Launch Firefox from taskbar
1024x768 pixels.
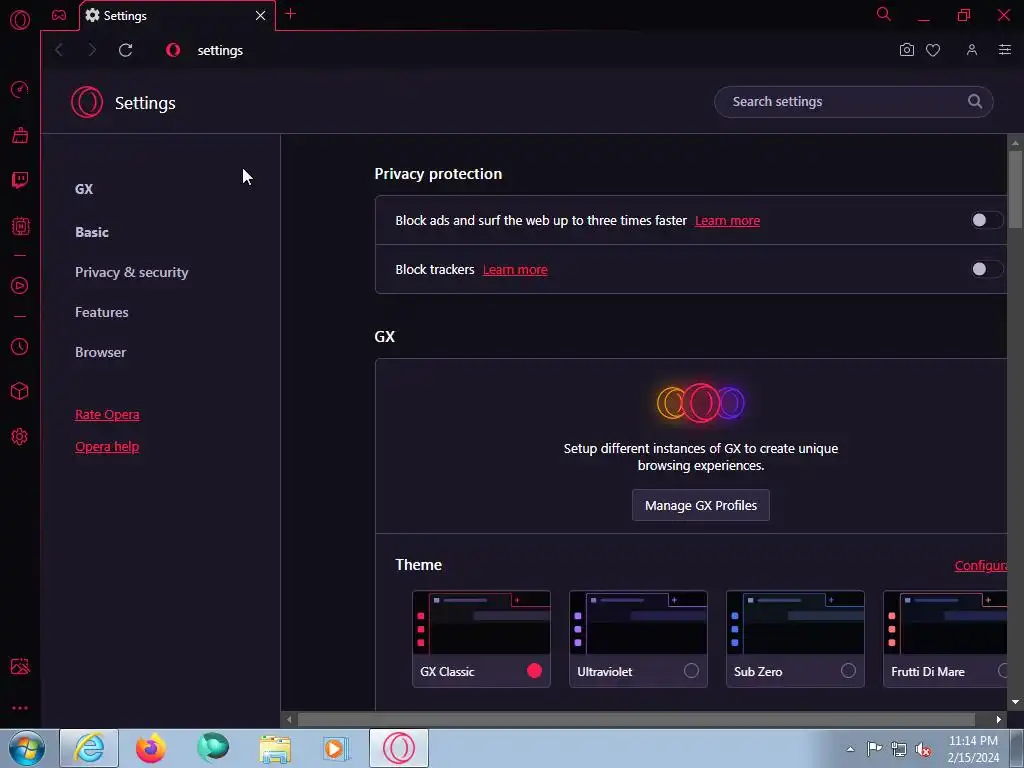click(x=151, y=748)
